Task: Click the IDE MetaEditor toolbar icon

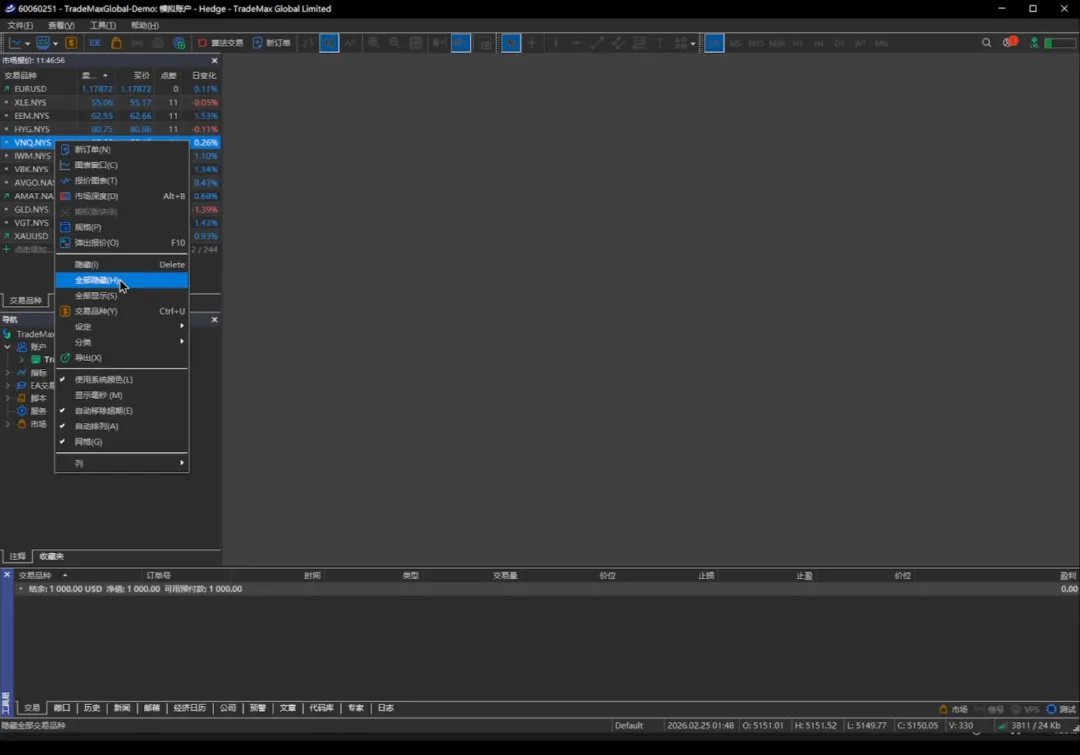Action: click(x=95, y=43)
